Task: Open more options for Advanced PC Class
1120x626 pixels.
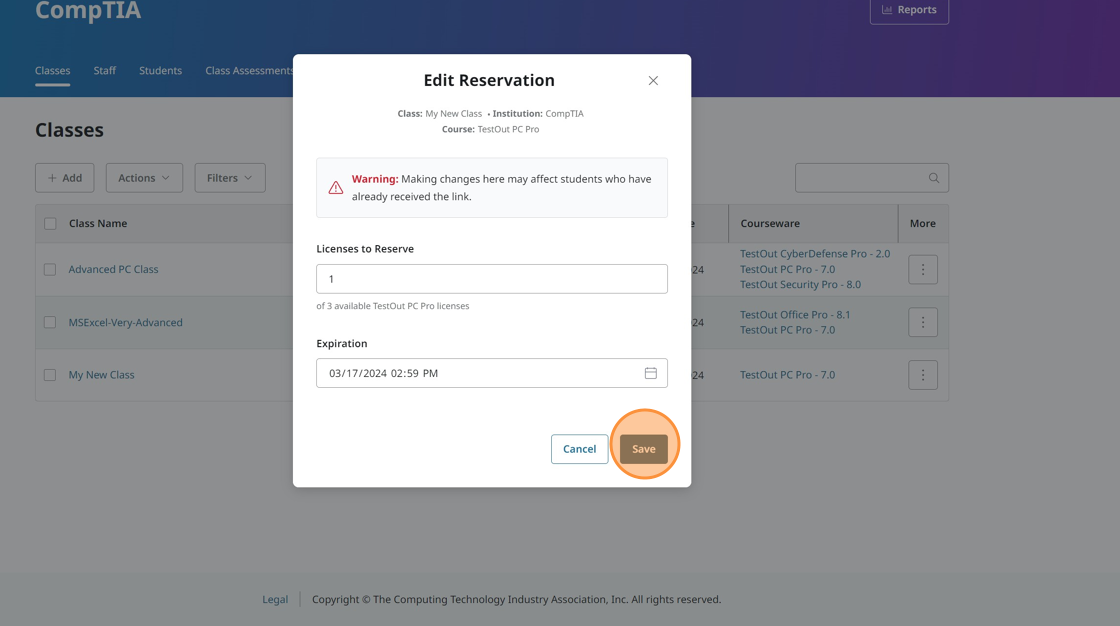Action: [922, 269]
